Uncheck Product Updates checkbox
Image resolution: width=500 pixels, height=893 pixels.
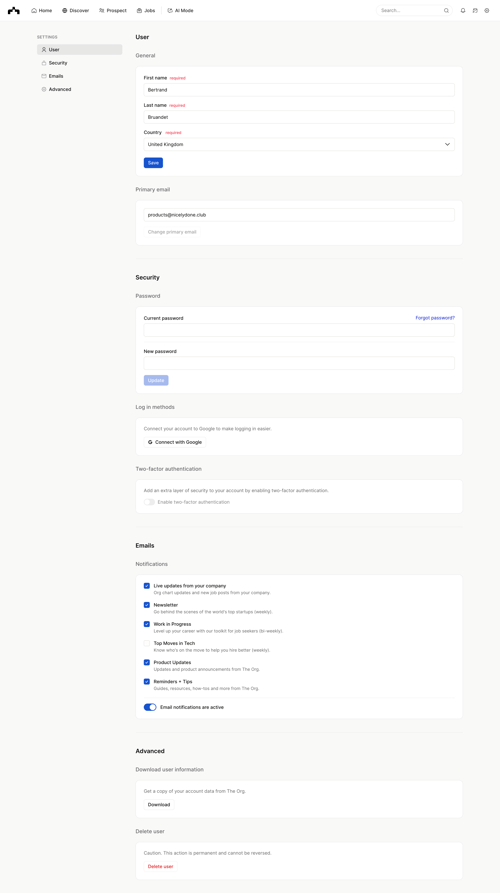(x=147, y=662)
